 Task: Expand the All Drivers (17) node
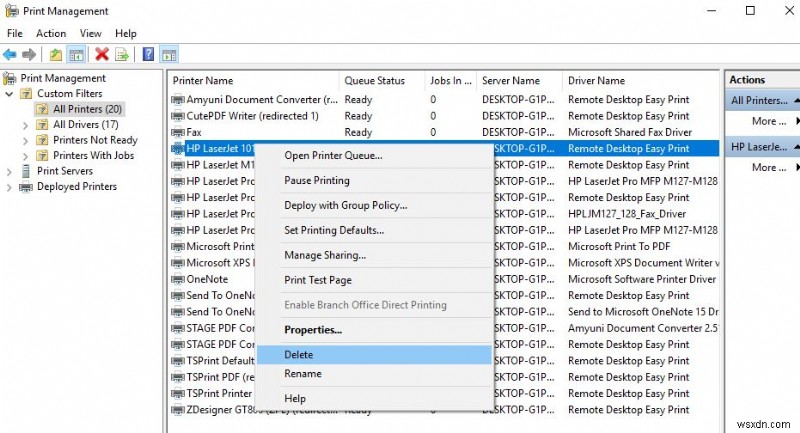(26, 125)
